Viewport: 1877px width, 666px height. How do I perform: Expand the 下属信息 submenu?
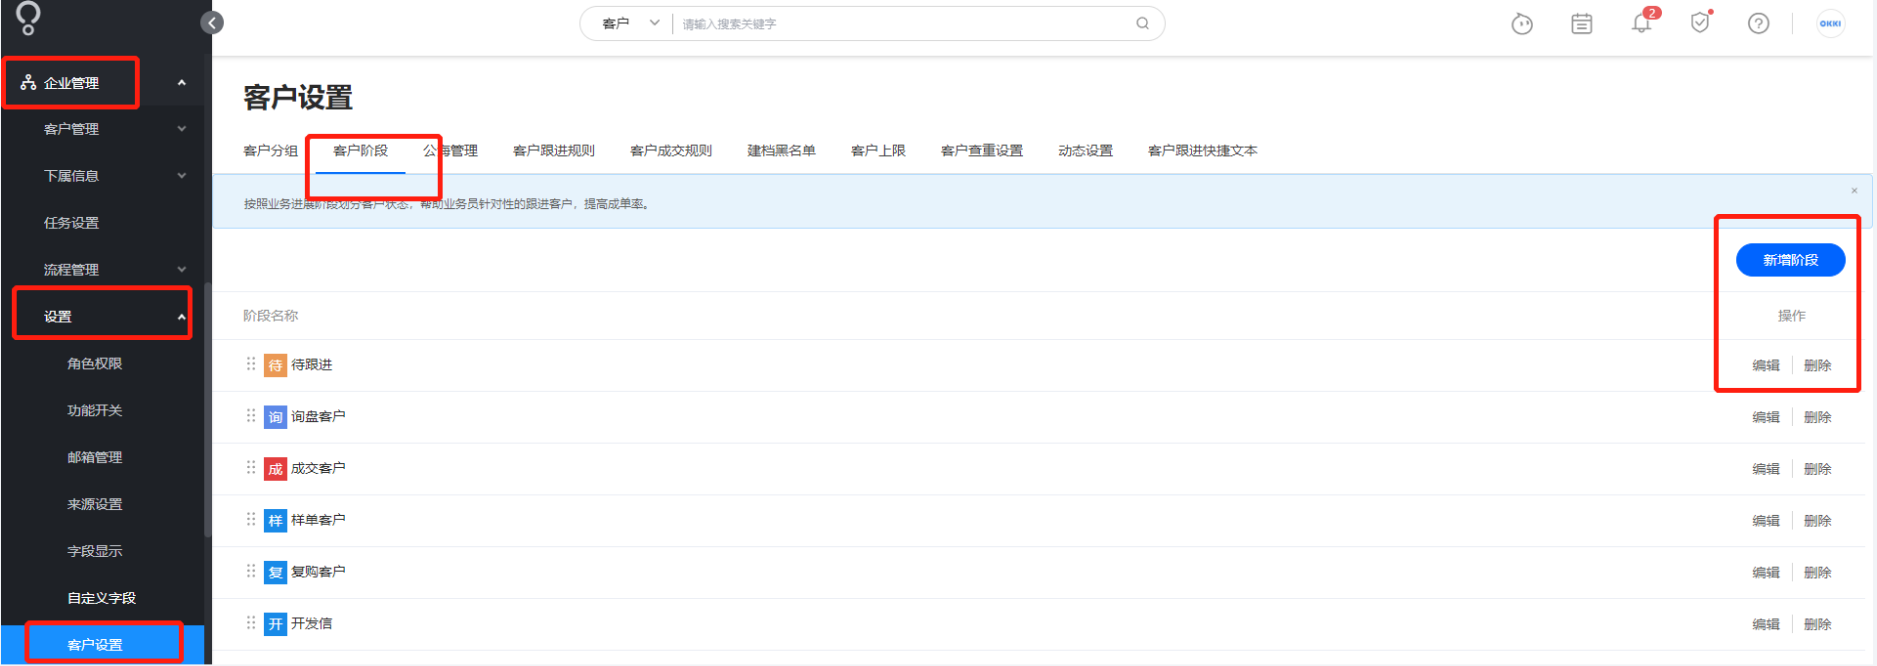point(181,176)
